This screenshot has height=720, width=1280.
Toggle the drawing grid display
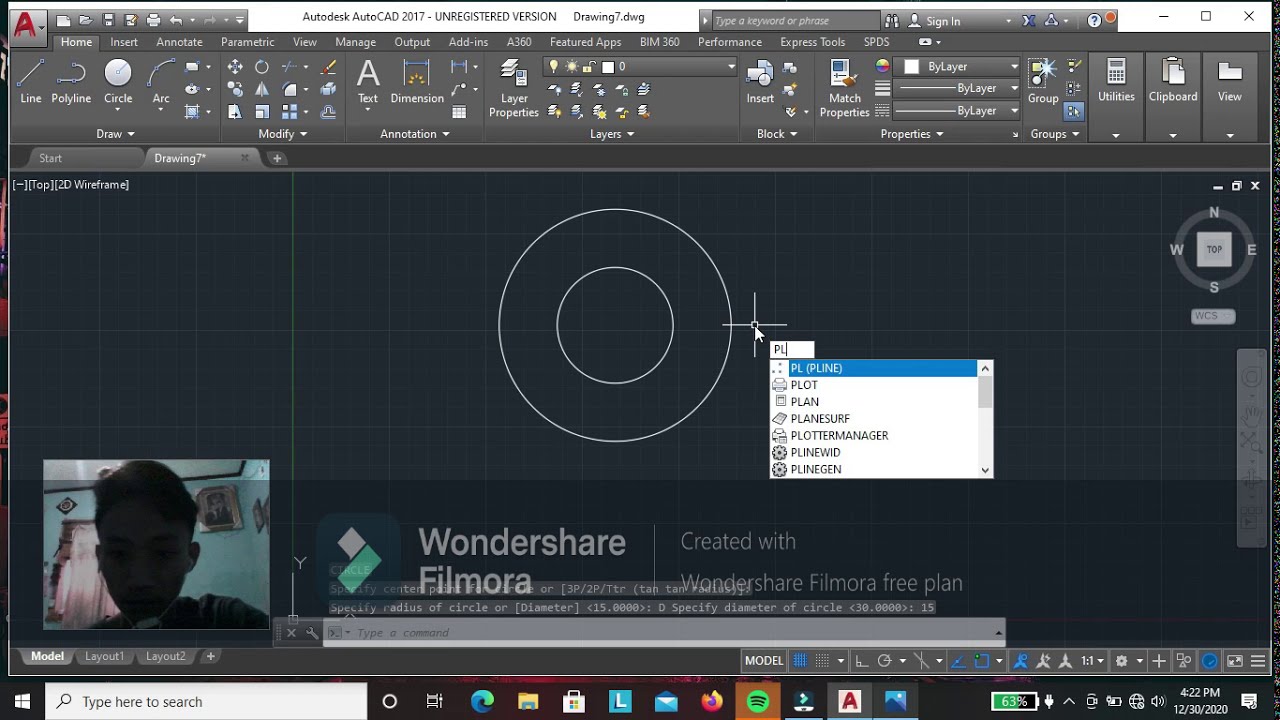(799, 661)
